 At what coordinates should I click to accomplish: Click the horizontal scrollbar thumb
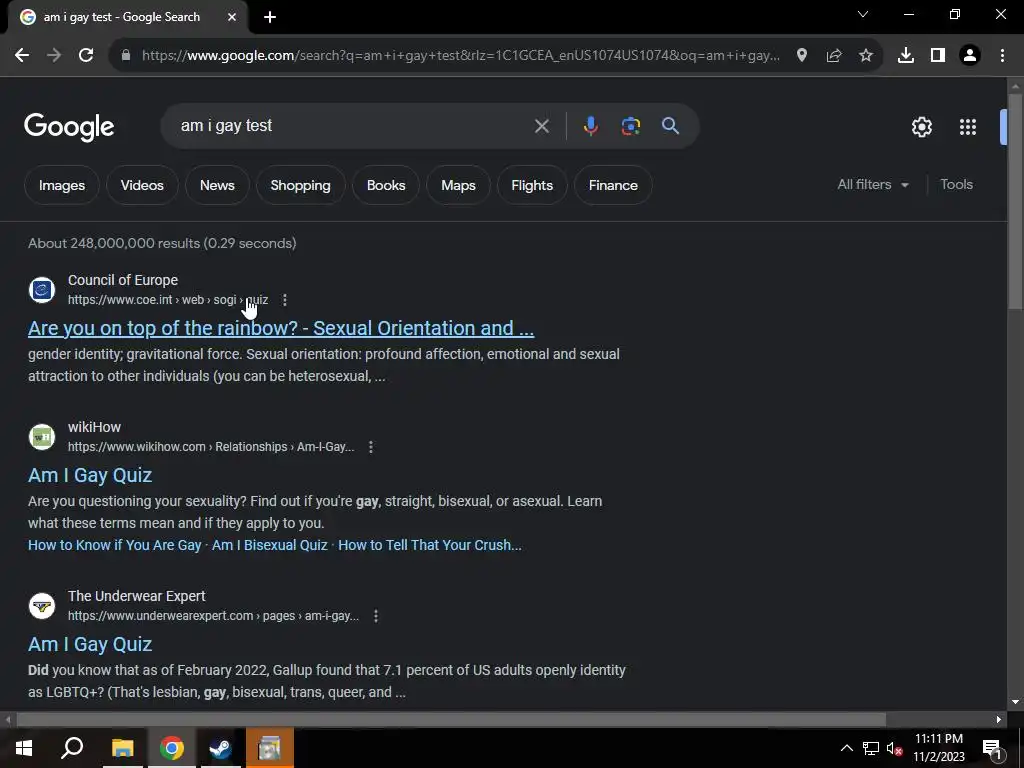[451, 720]
